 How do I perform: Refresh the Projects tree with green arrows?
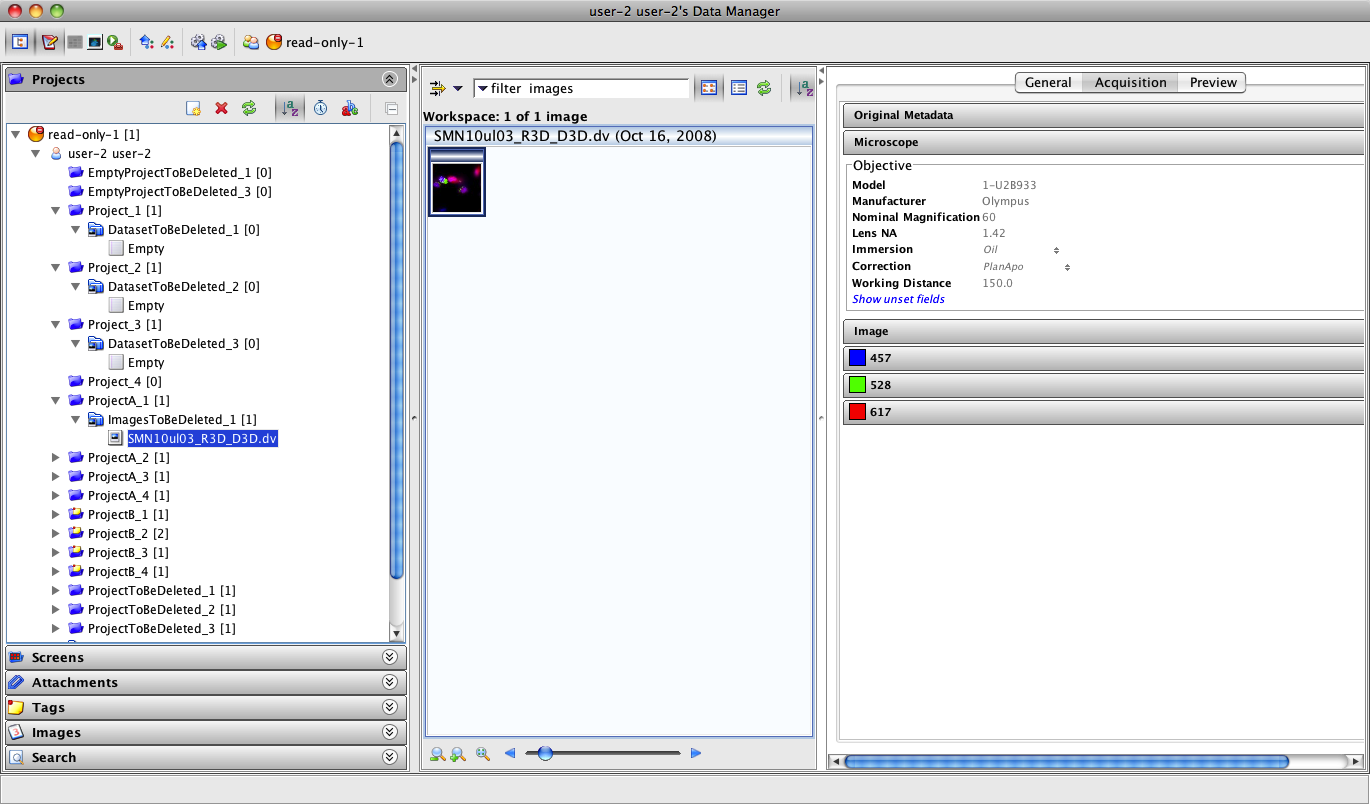249,108
